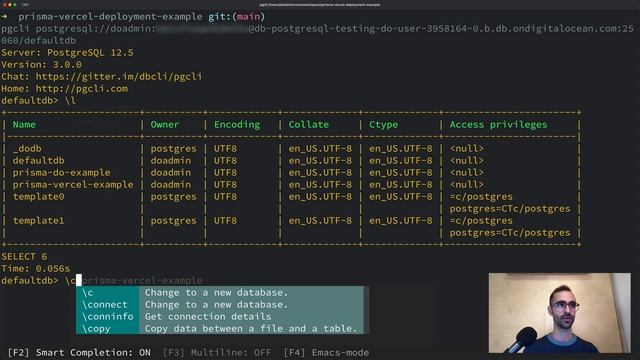640x360 pixels.
Task: Click the green window maximize button
Action: click(x=15, y=4)
